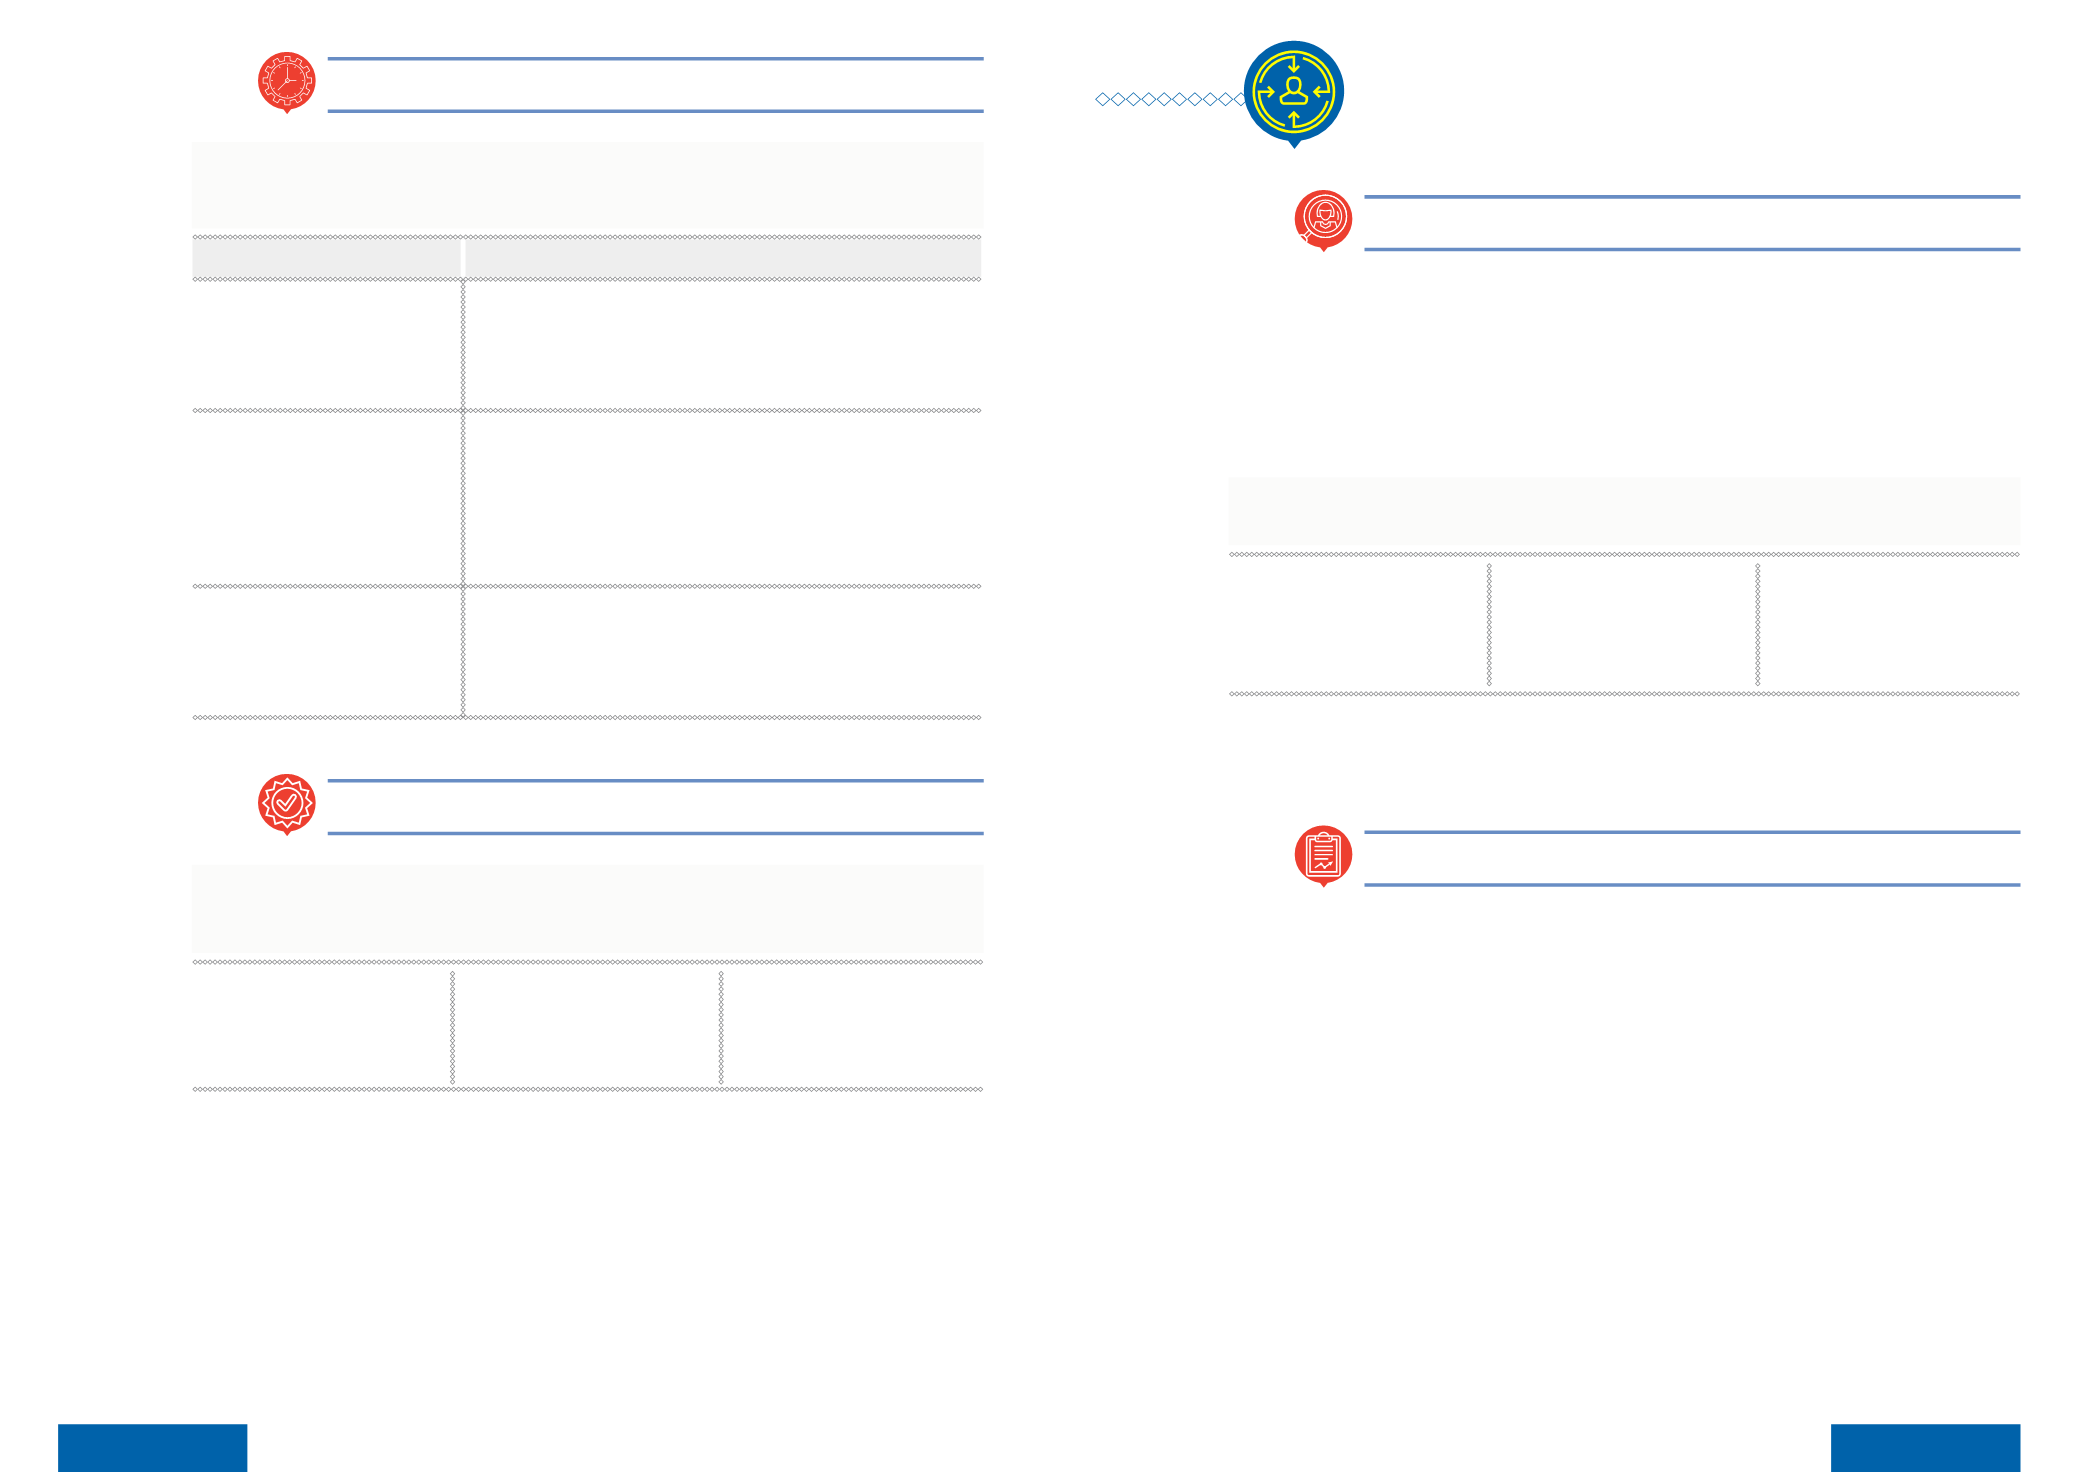Click the diamond chain line beside the blue icon

pyautogui.click(x=1171, y=99)
